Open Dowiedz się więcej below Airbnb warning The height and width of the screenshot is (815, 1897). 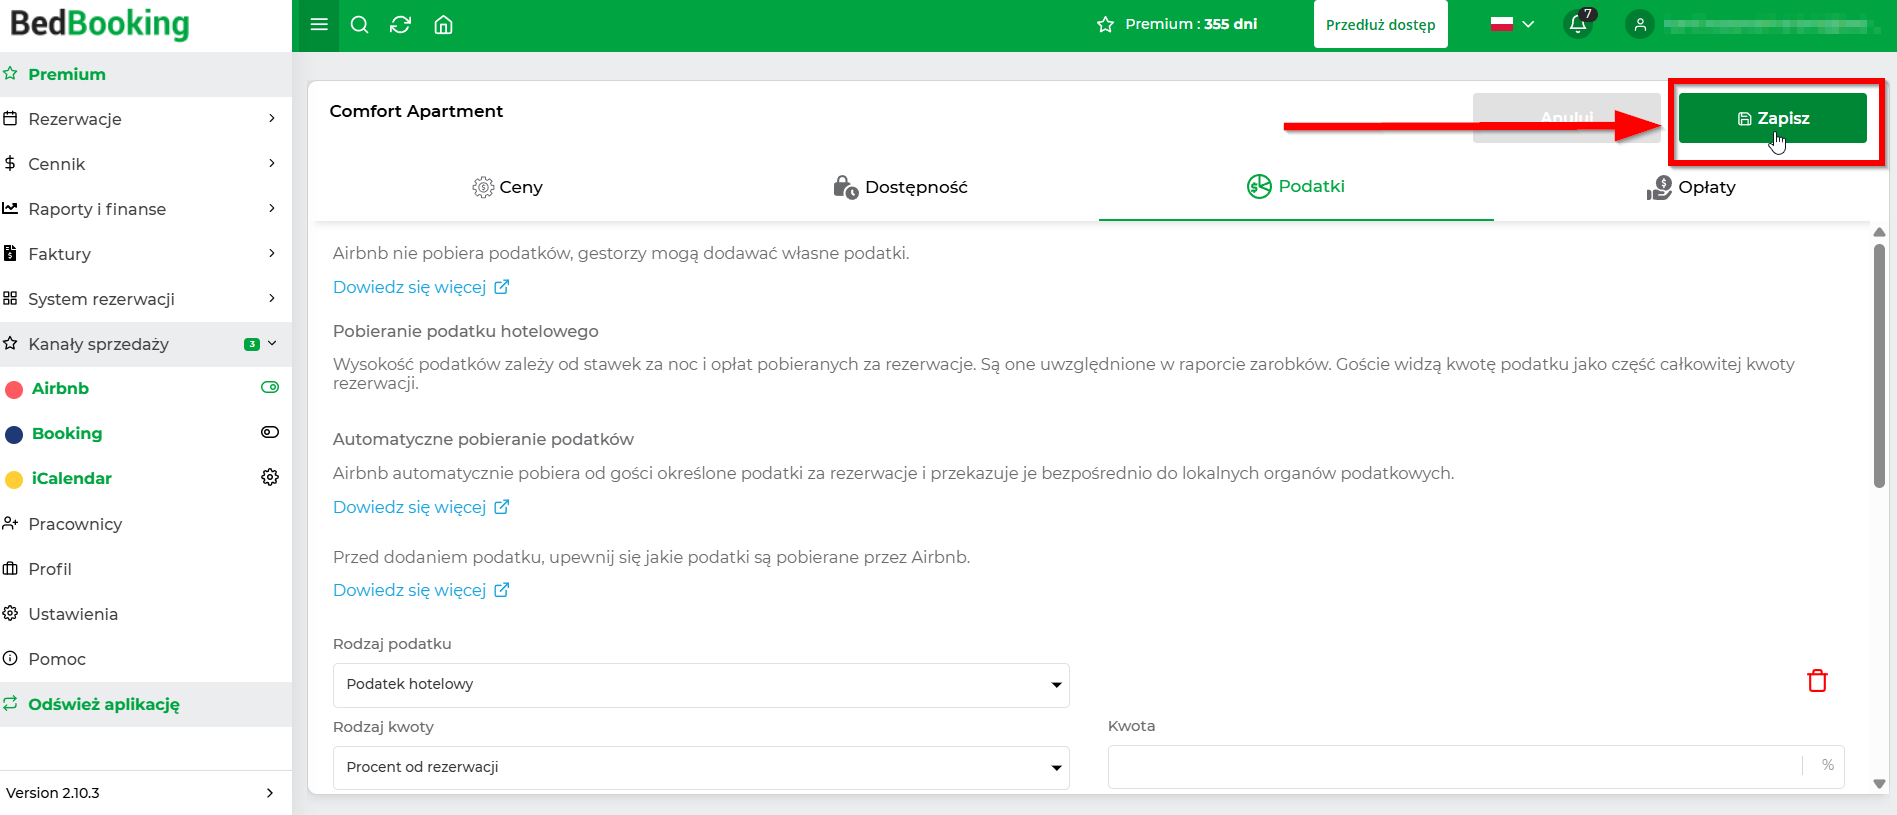click(421, 590)
